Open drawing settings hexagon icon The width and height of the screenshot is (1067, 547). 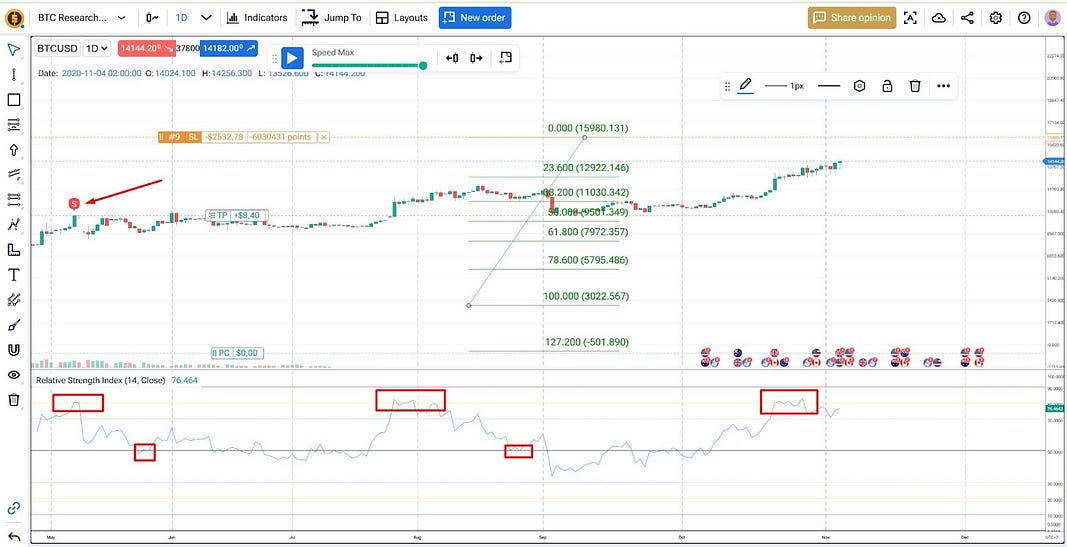click(x=859, y=86)
